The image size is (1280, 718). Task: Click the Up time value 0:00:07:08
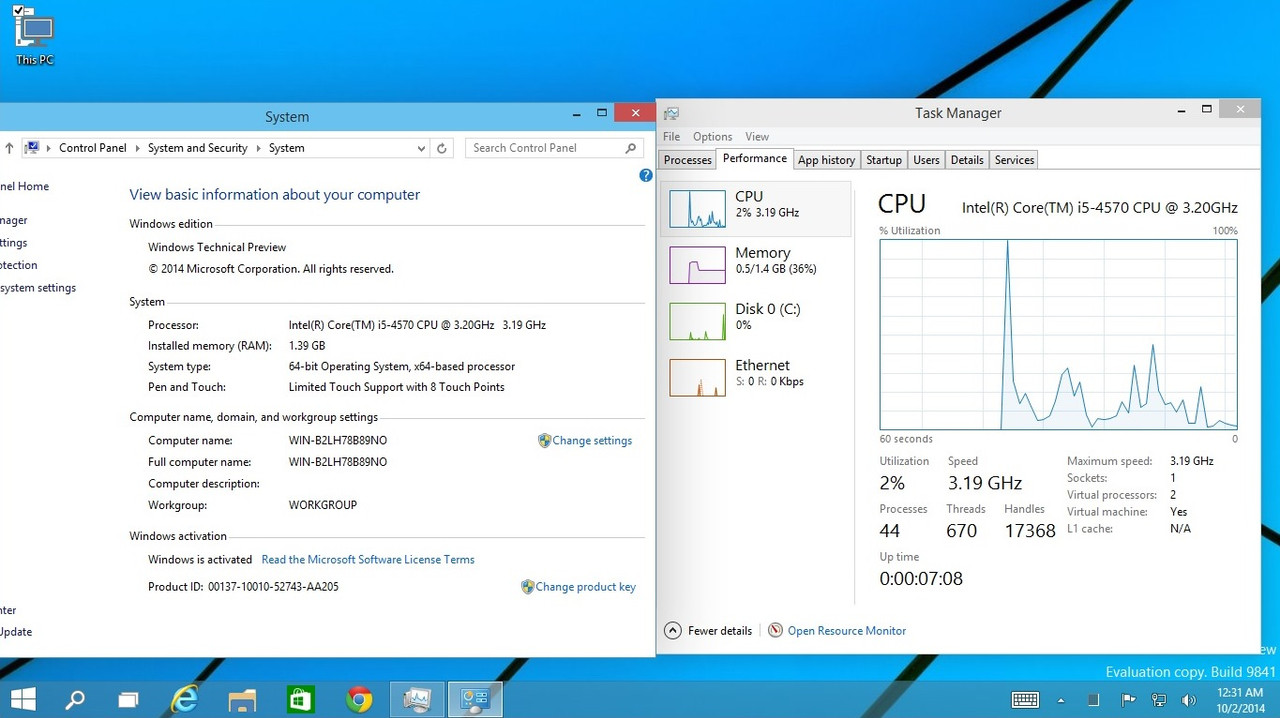click(921, 578)
